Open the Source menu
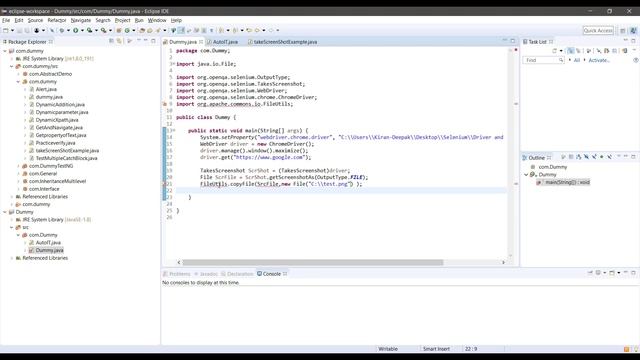640x360 pixels. click(35, 20)
